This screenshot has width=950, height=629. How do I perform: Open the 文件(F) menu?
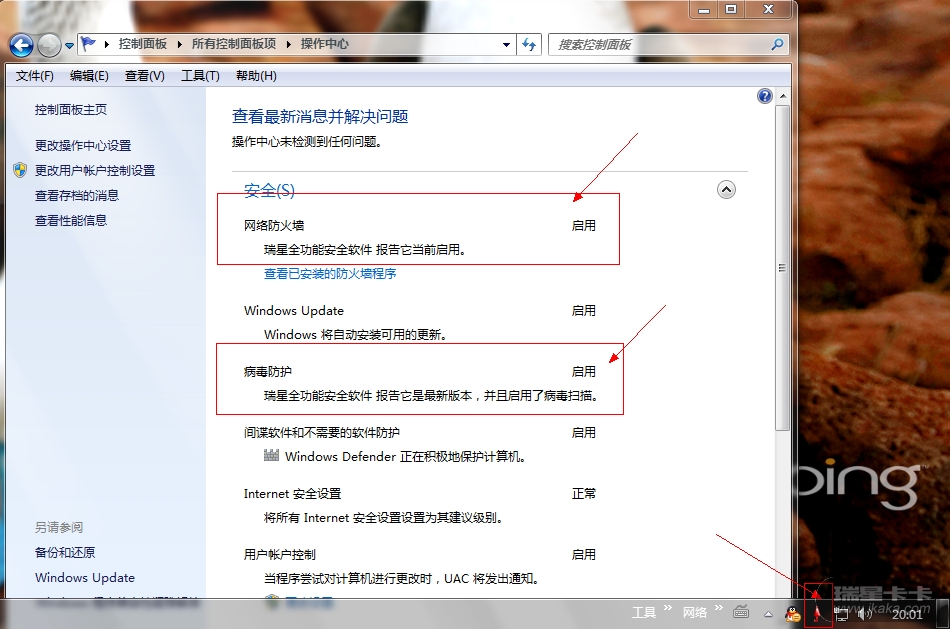point(35,76)
